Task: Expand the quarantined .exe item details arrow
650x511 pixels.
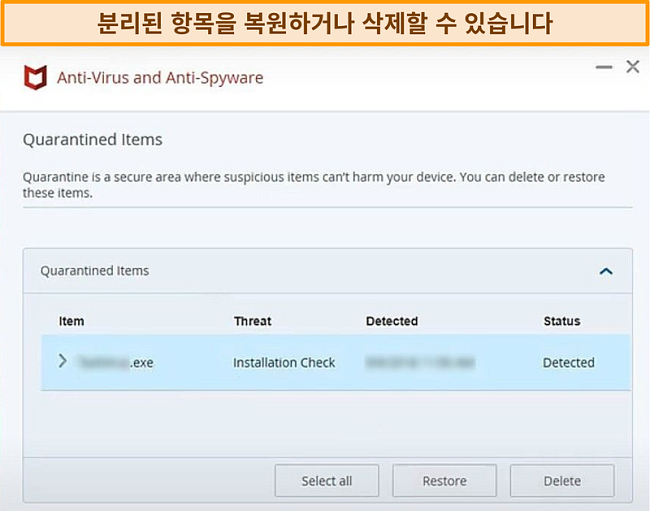Action: pos(62,361)
